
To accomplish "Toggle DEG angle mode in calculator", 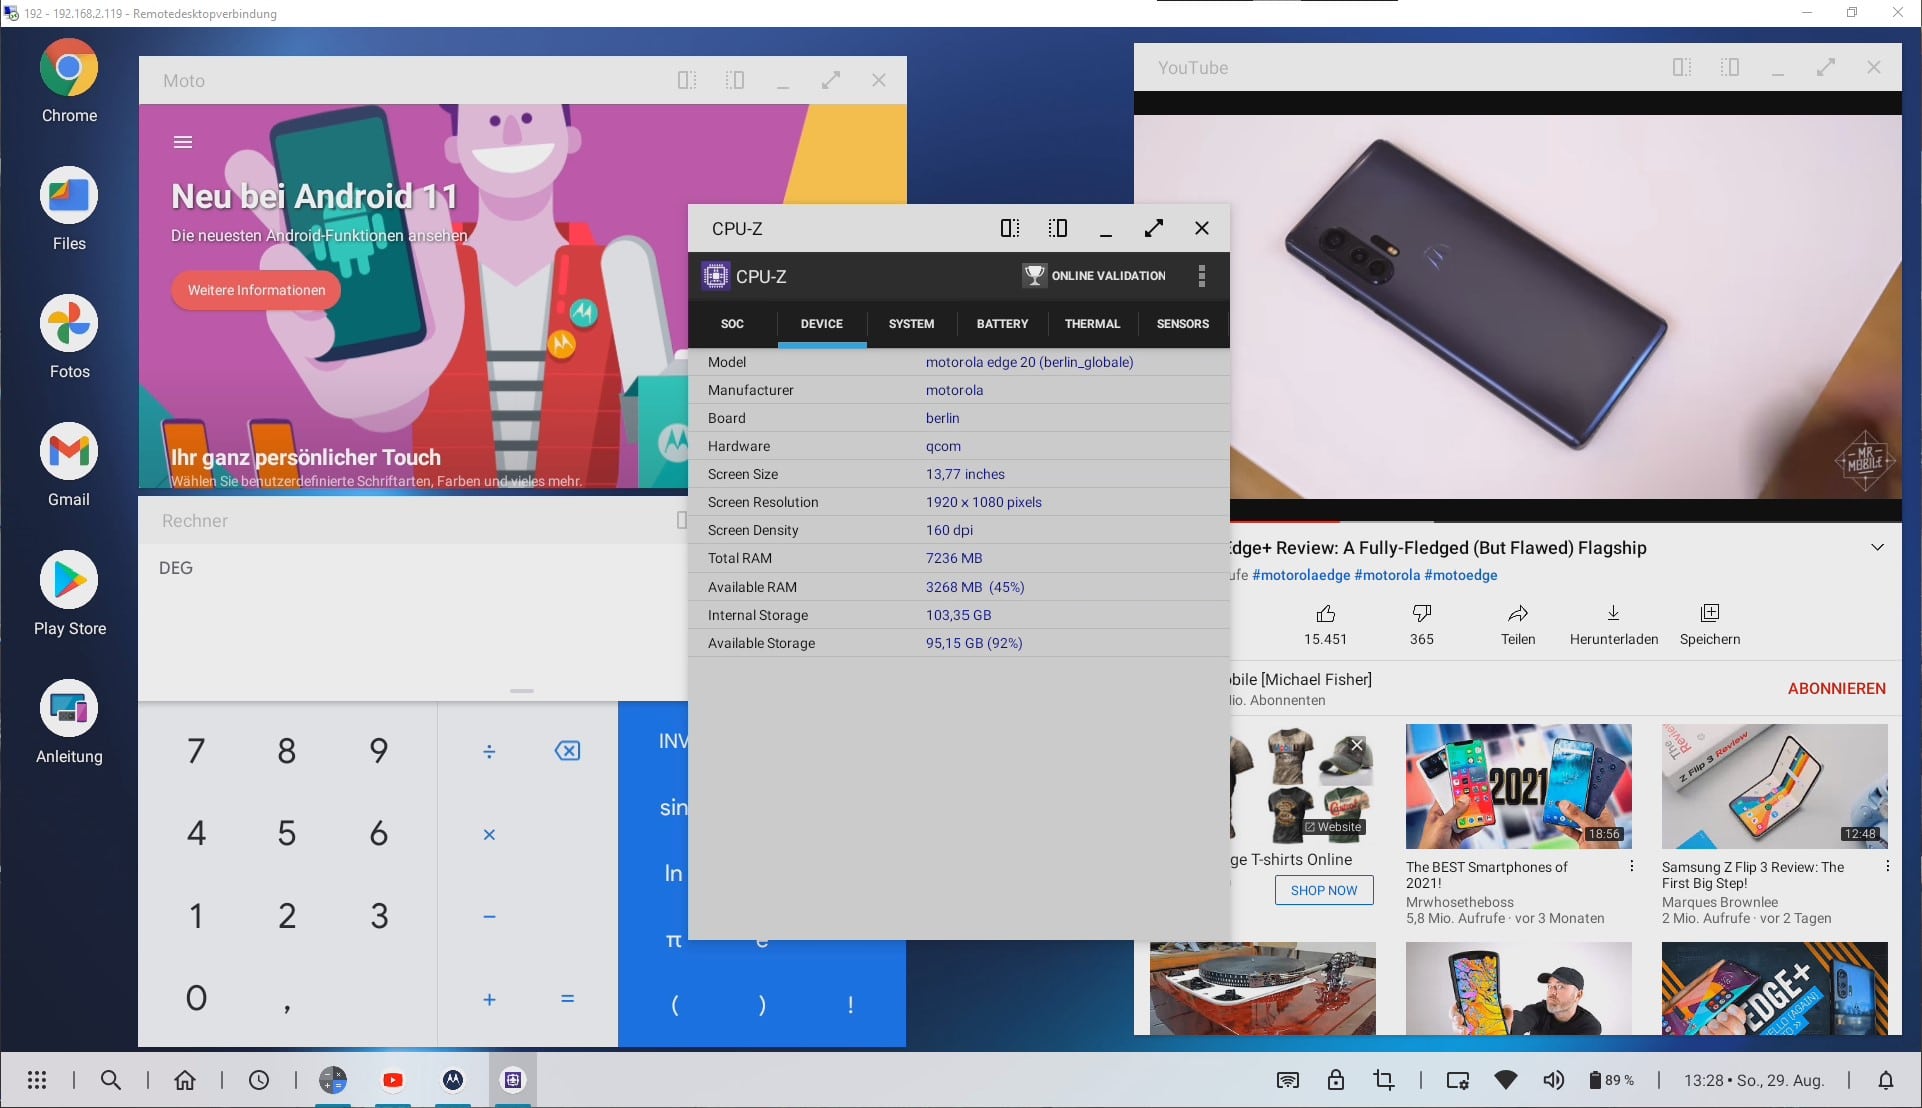I will 176,568.
